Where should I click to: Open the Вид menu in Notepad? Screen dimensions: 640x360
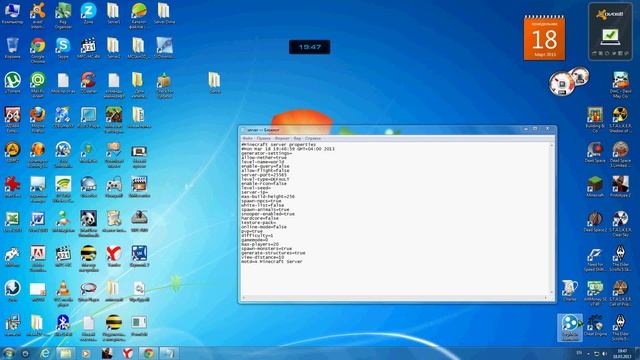click(x=297, y=138)
